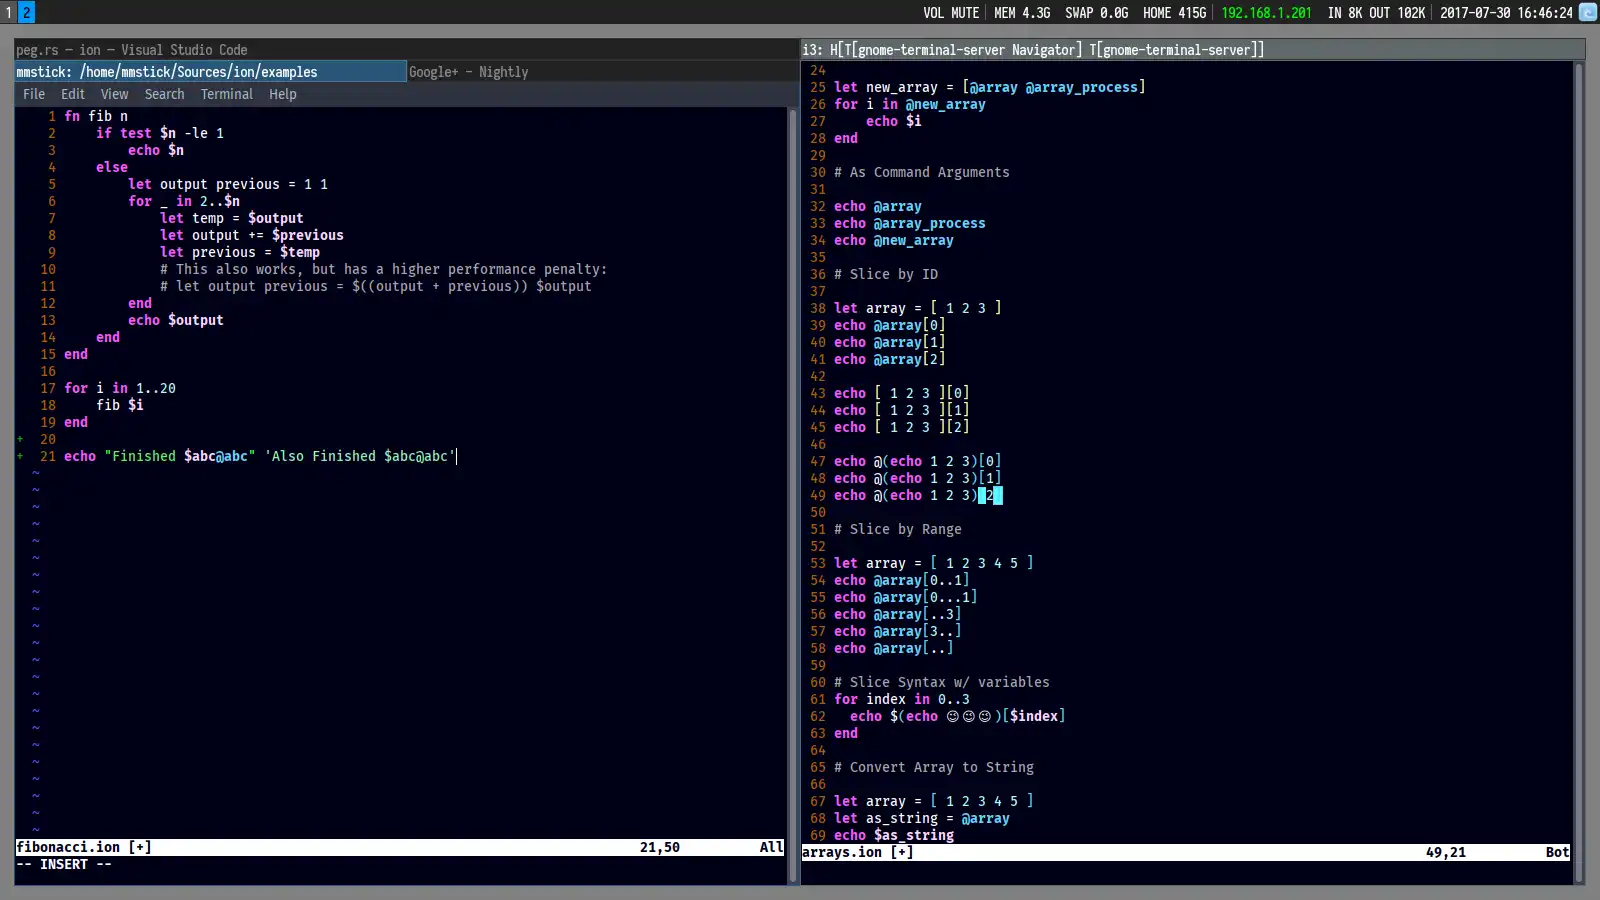Click the '# Slice by Range' comment line

point(897,529)
